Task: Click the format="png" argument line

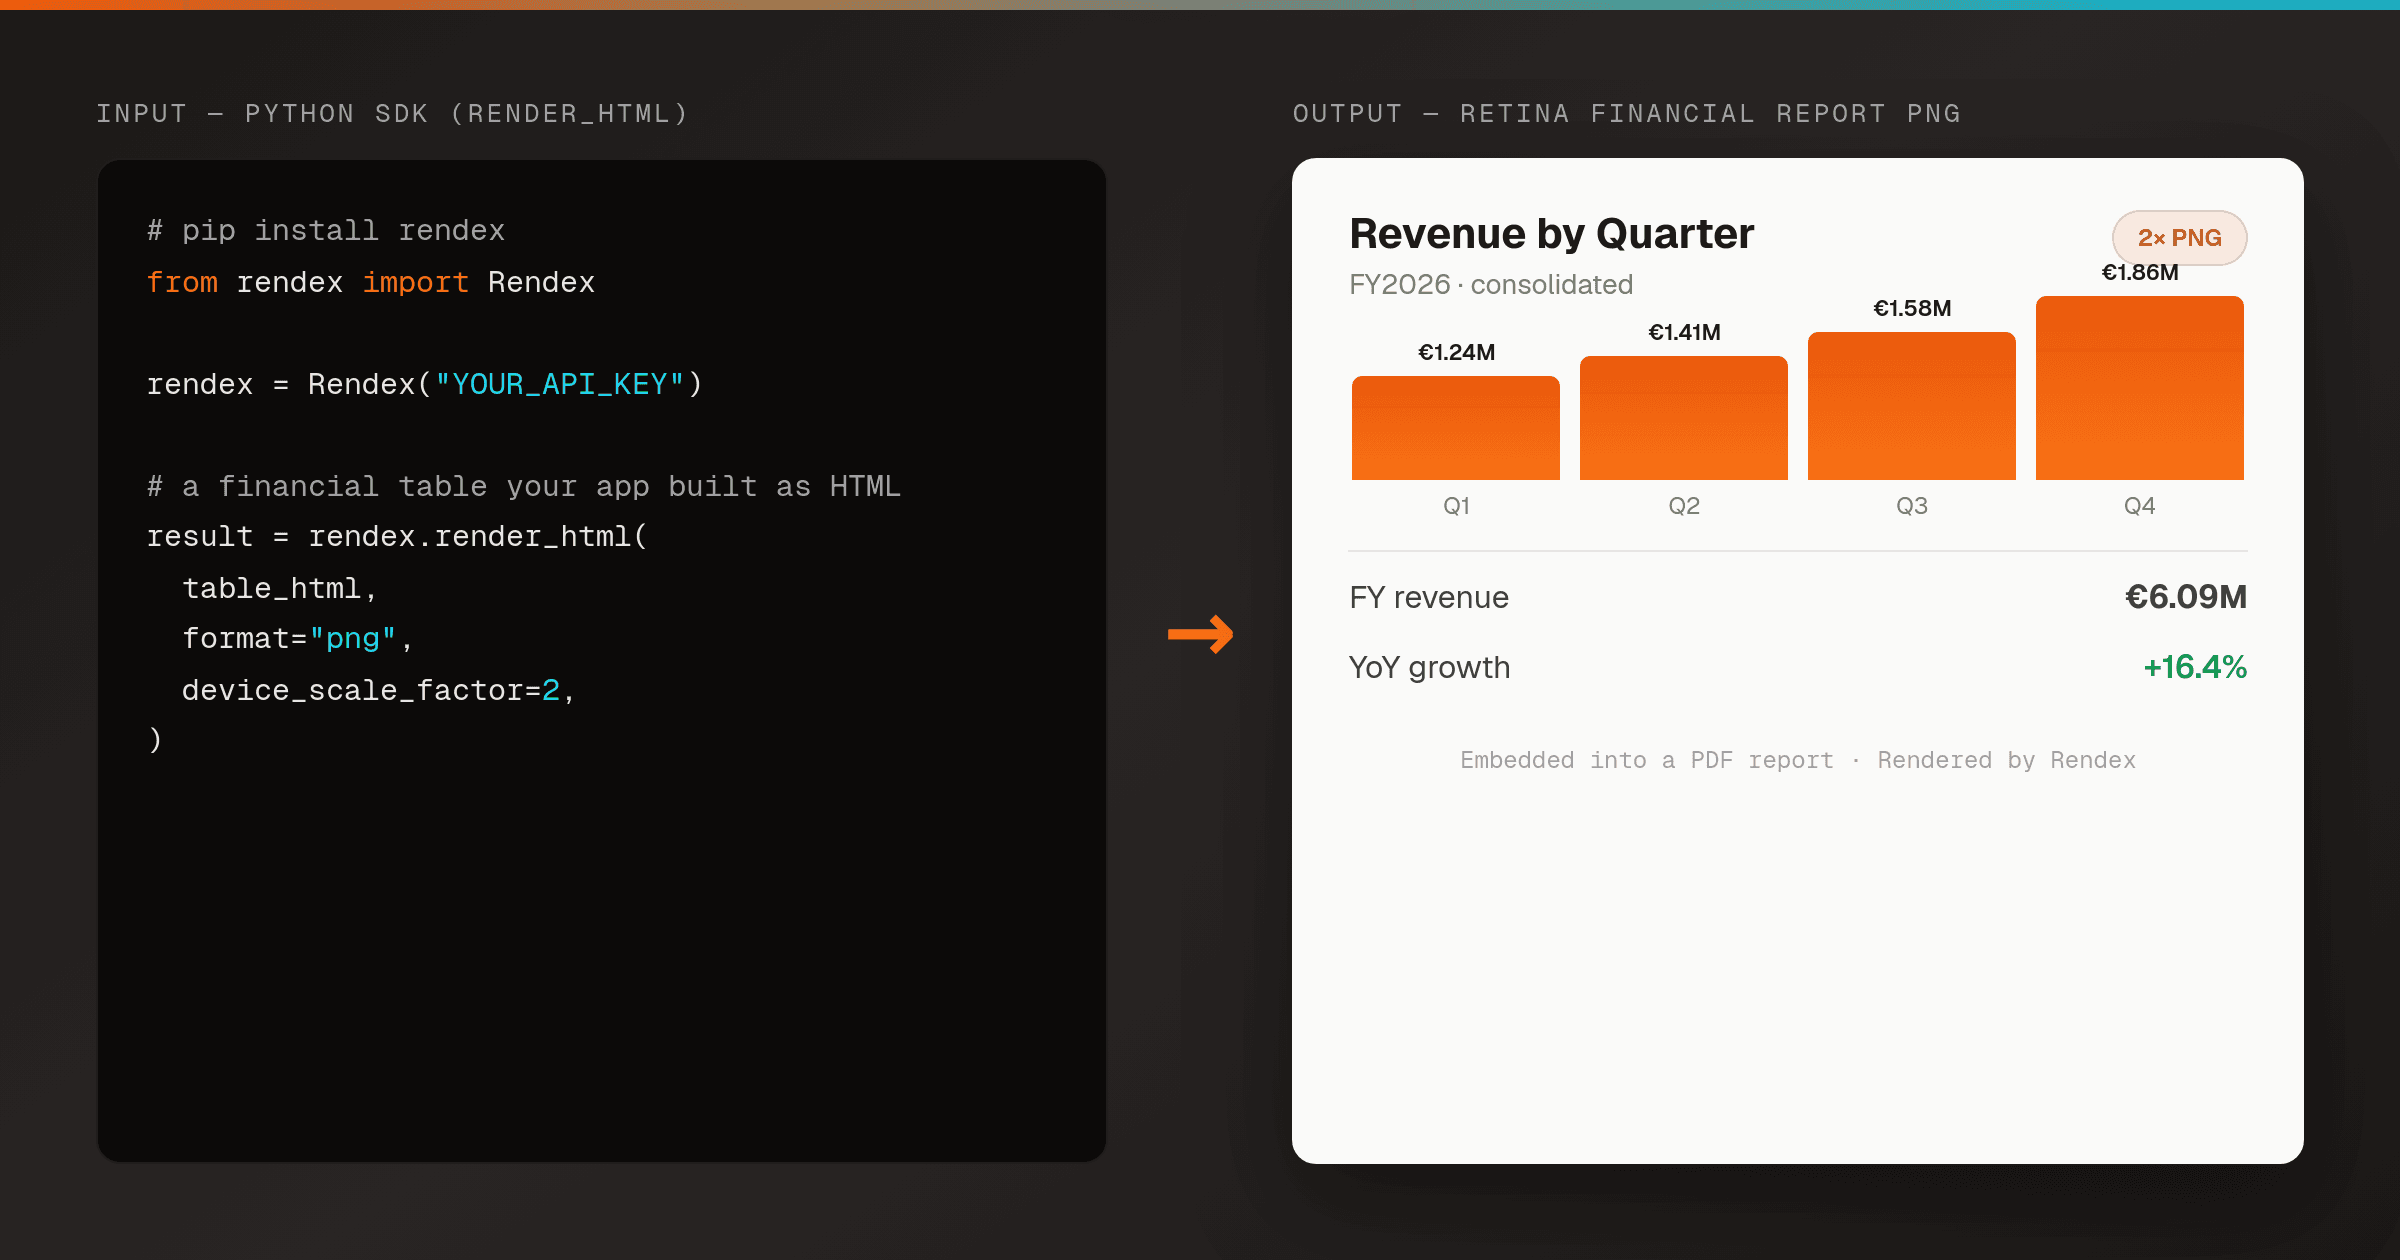Action: click(297, 639)
